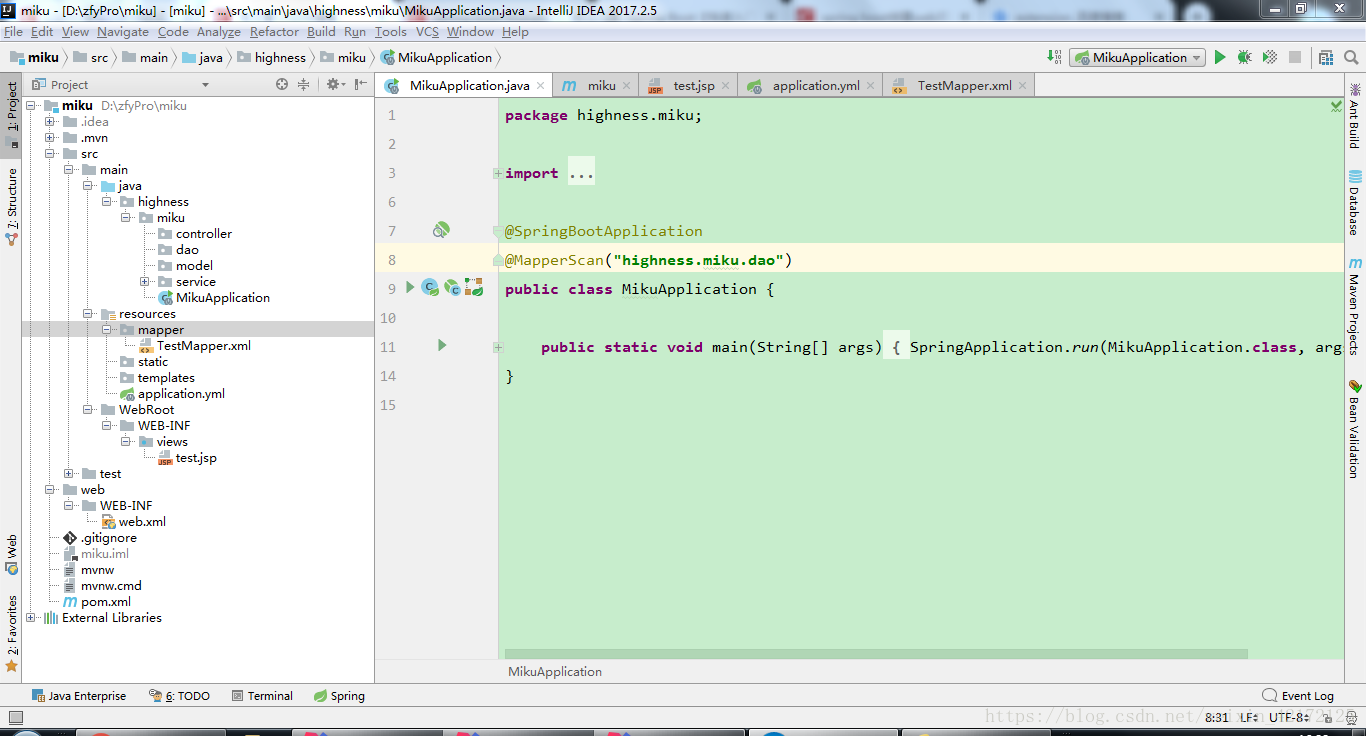Click the scroll from source crosshair icon
The image size is (1366, 736).
click(282, 85)
